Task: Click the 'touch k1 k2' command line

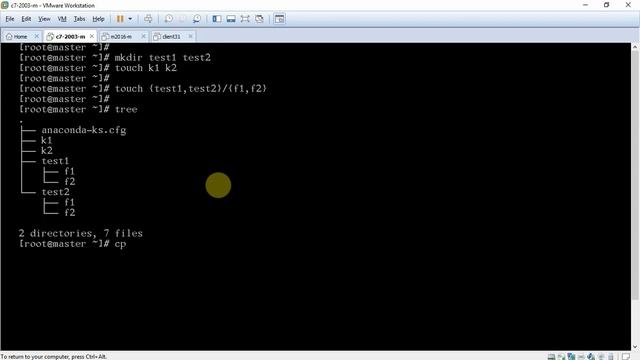Action: click(146, 68)
